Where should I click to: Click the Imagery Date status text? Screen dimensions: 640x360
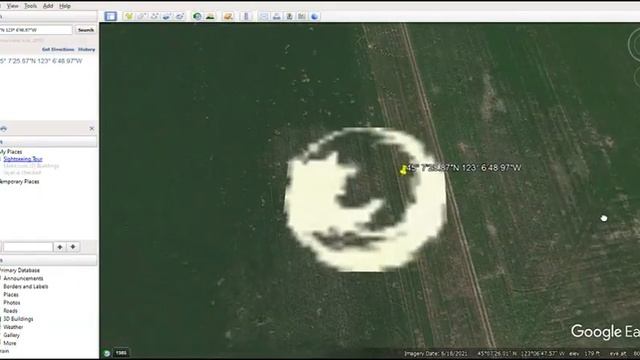point(437,353)
